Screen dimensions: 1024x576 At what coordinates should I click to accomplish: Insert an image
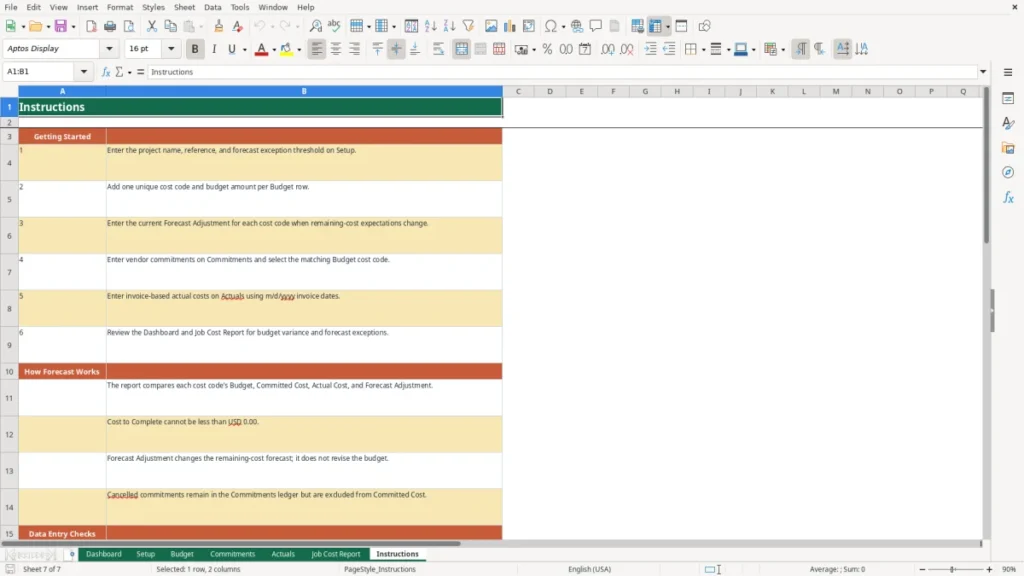(491, 26)
